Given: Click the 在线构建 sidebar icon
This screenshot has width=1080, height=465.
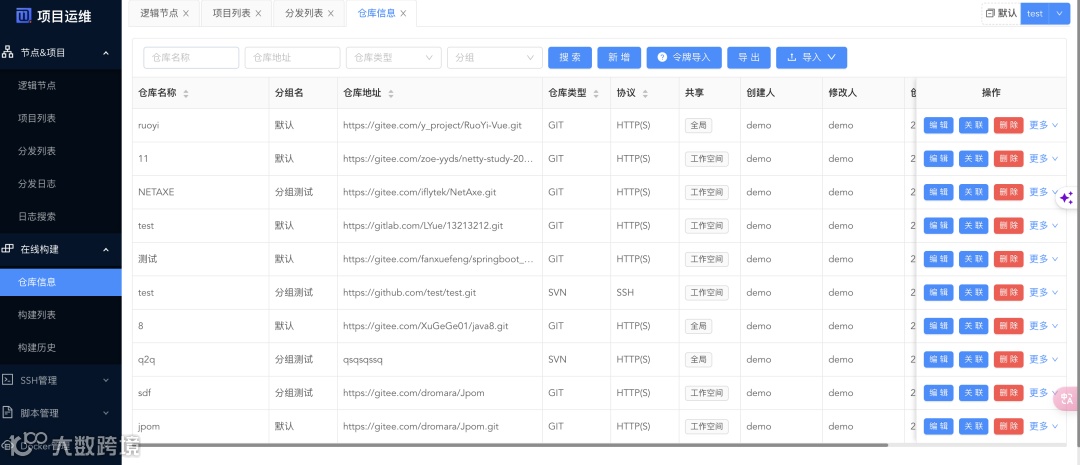Looking at the screenshot, I should tap(8, 249).
